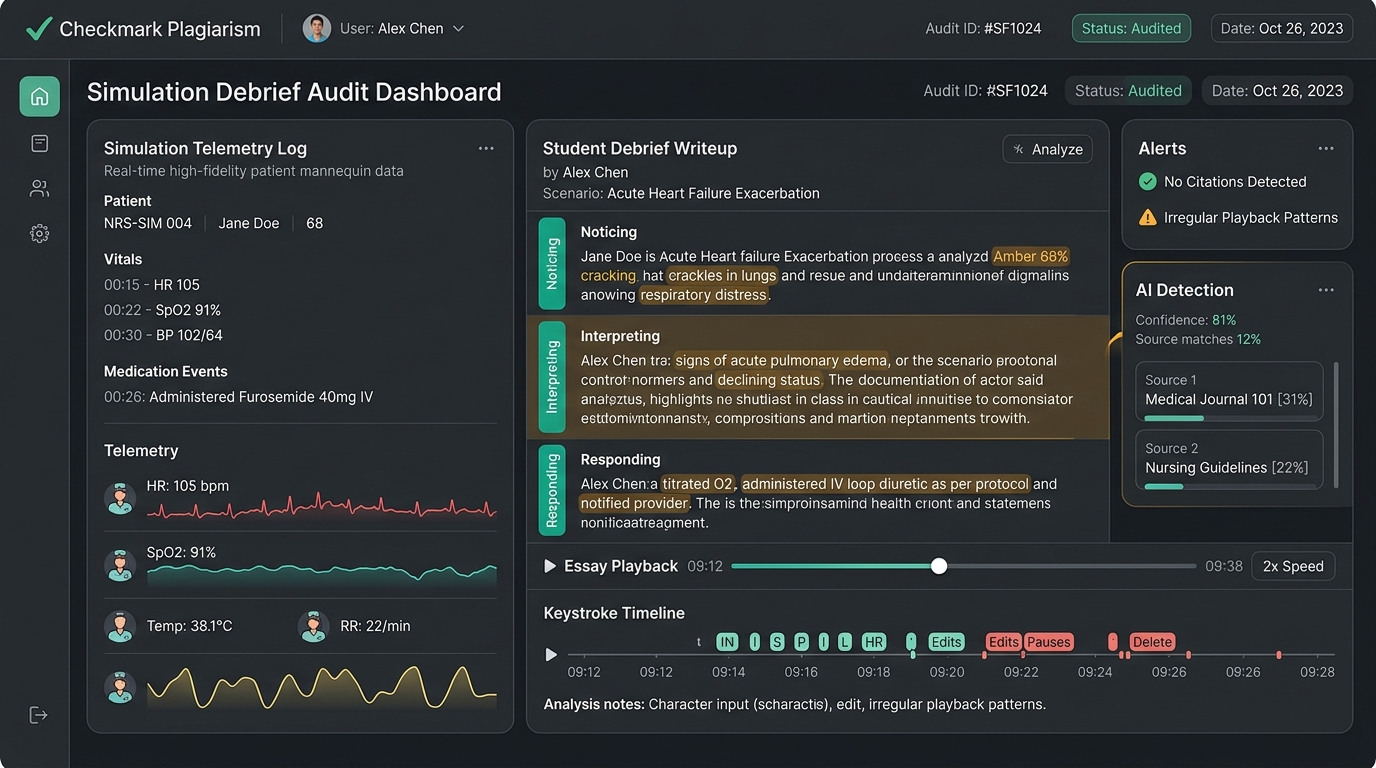The width and height of the screenshot is (1376, 768).
Task: Open the Alerts panel options menu
Action: [1326, 148]
